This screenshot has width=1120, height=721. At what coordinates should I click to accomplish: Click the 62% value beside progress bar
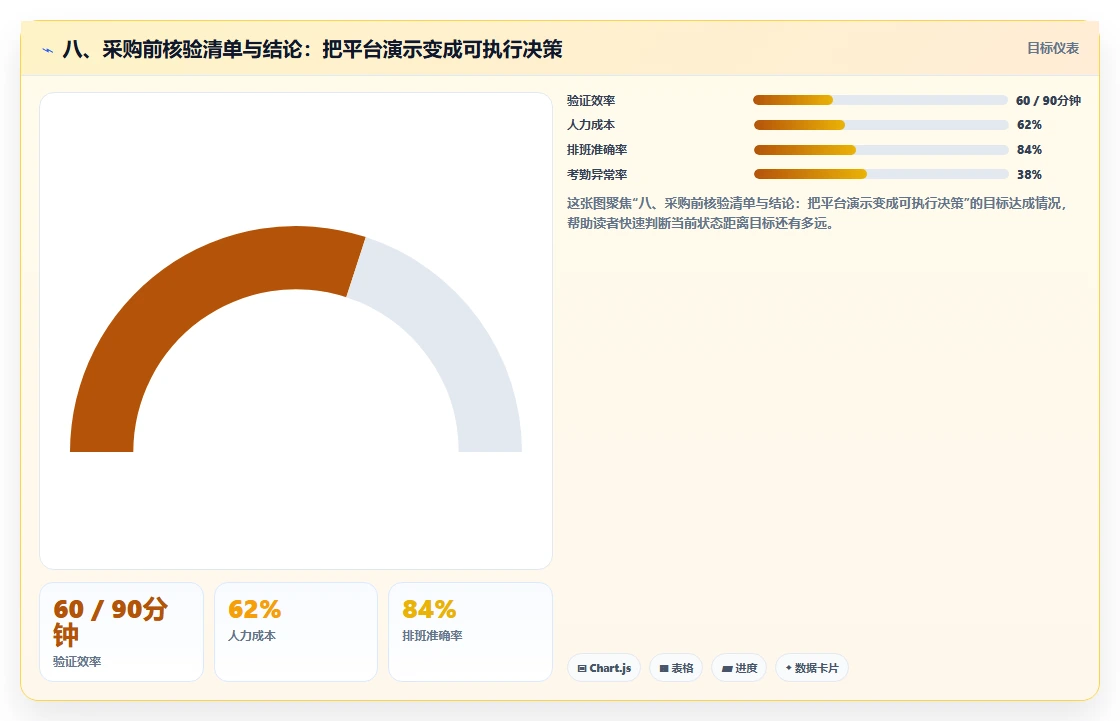click(x=1029, y=125)
